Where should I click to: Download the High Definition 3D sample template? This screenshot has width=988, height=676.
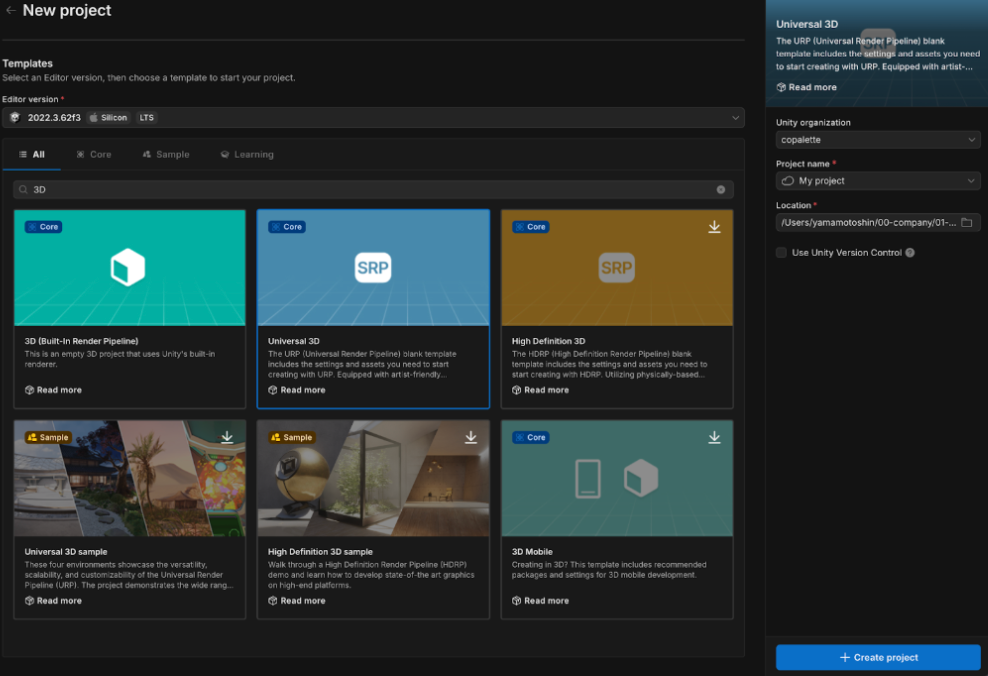[x=471, y=437]
